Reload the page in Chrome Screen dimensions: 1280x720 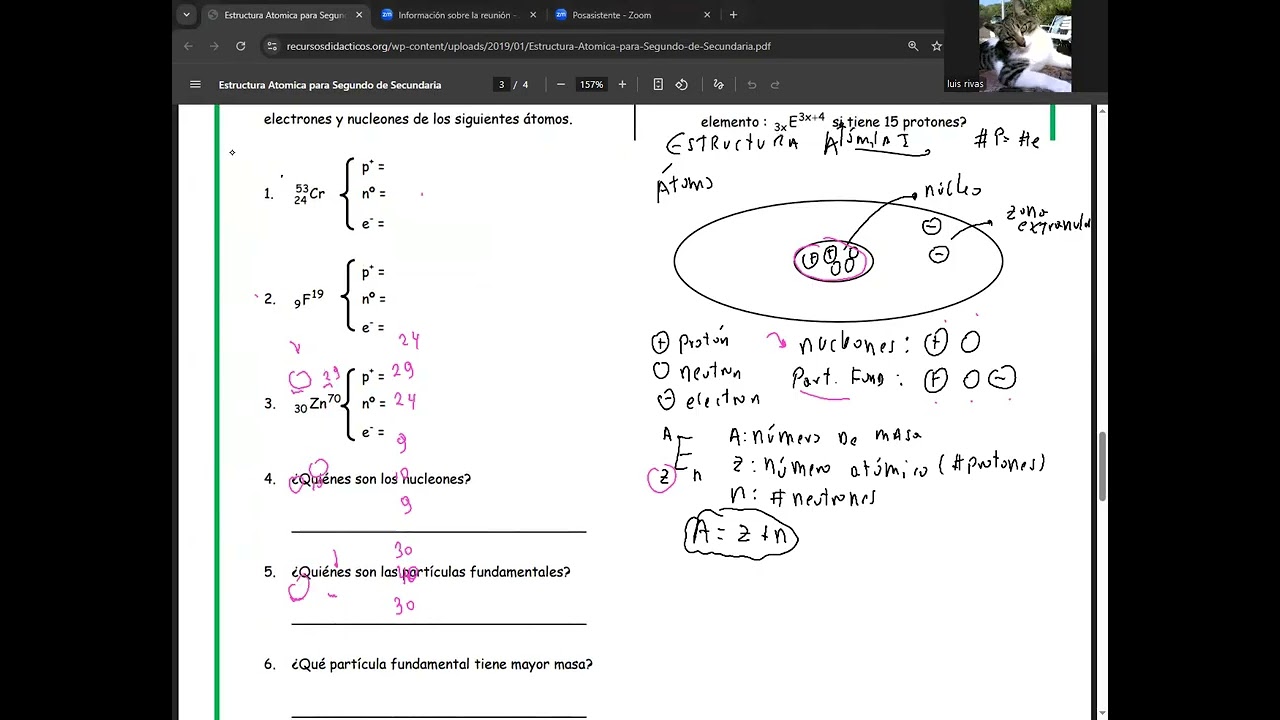241,46
